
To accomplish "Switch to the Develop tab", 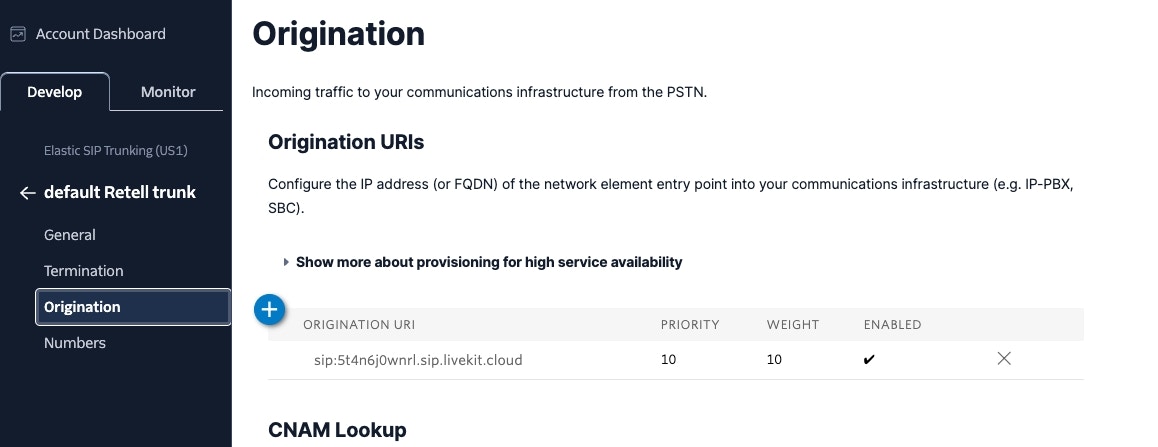I will [x=55, y=92].
